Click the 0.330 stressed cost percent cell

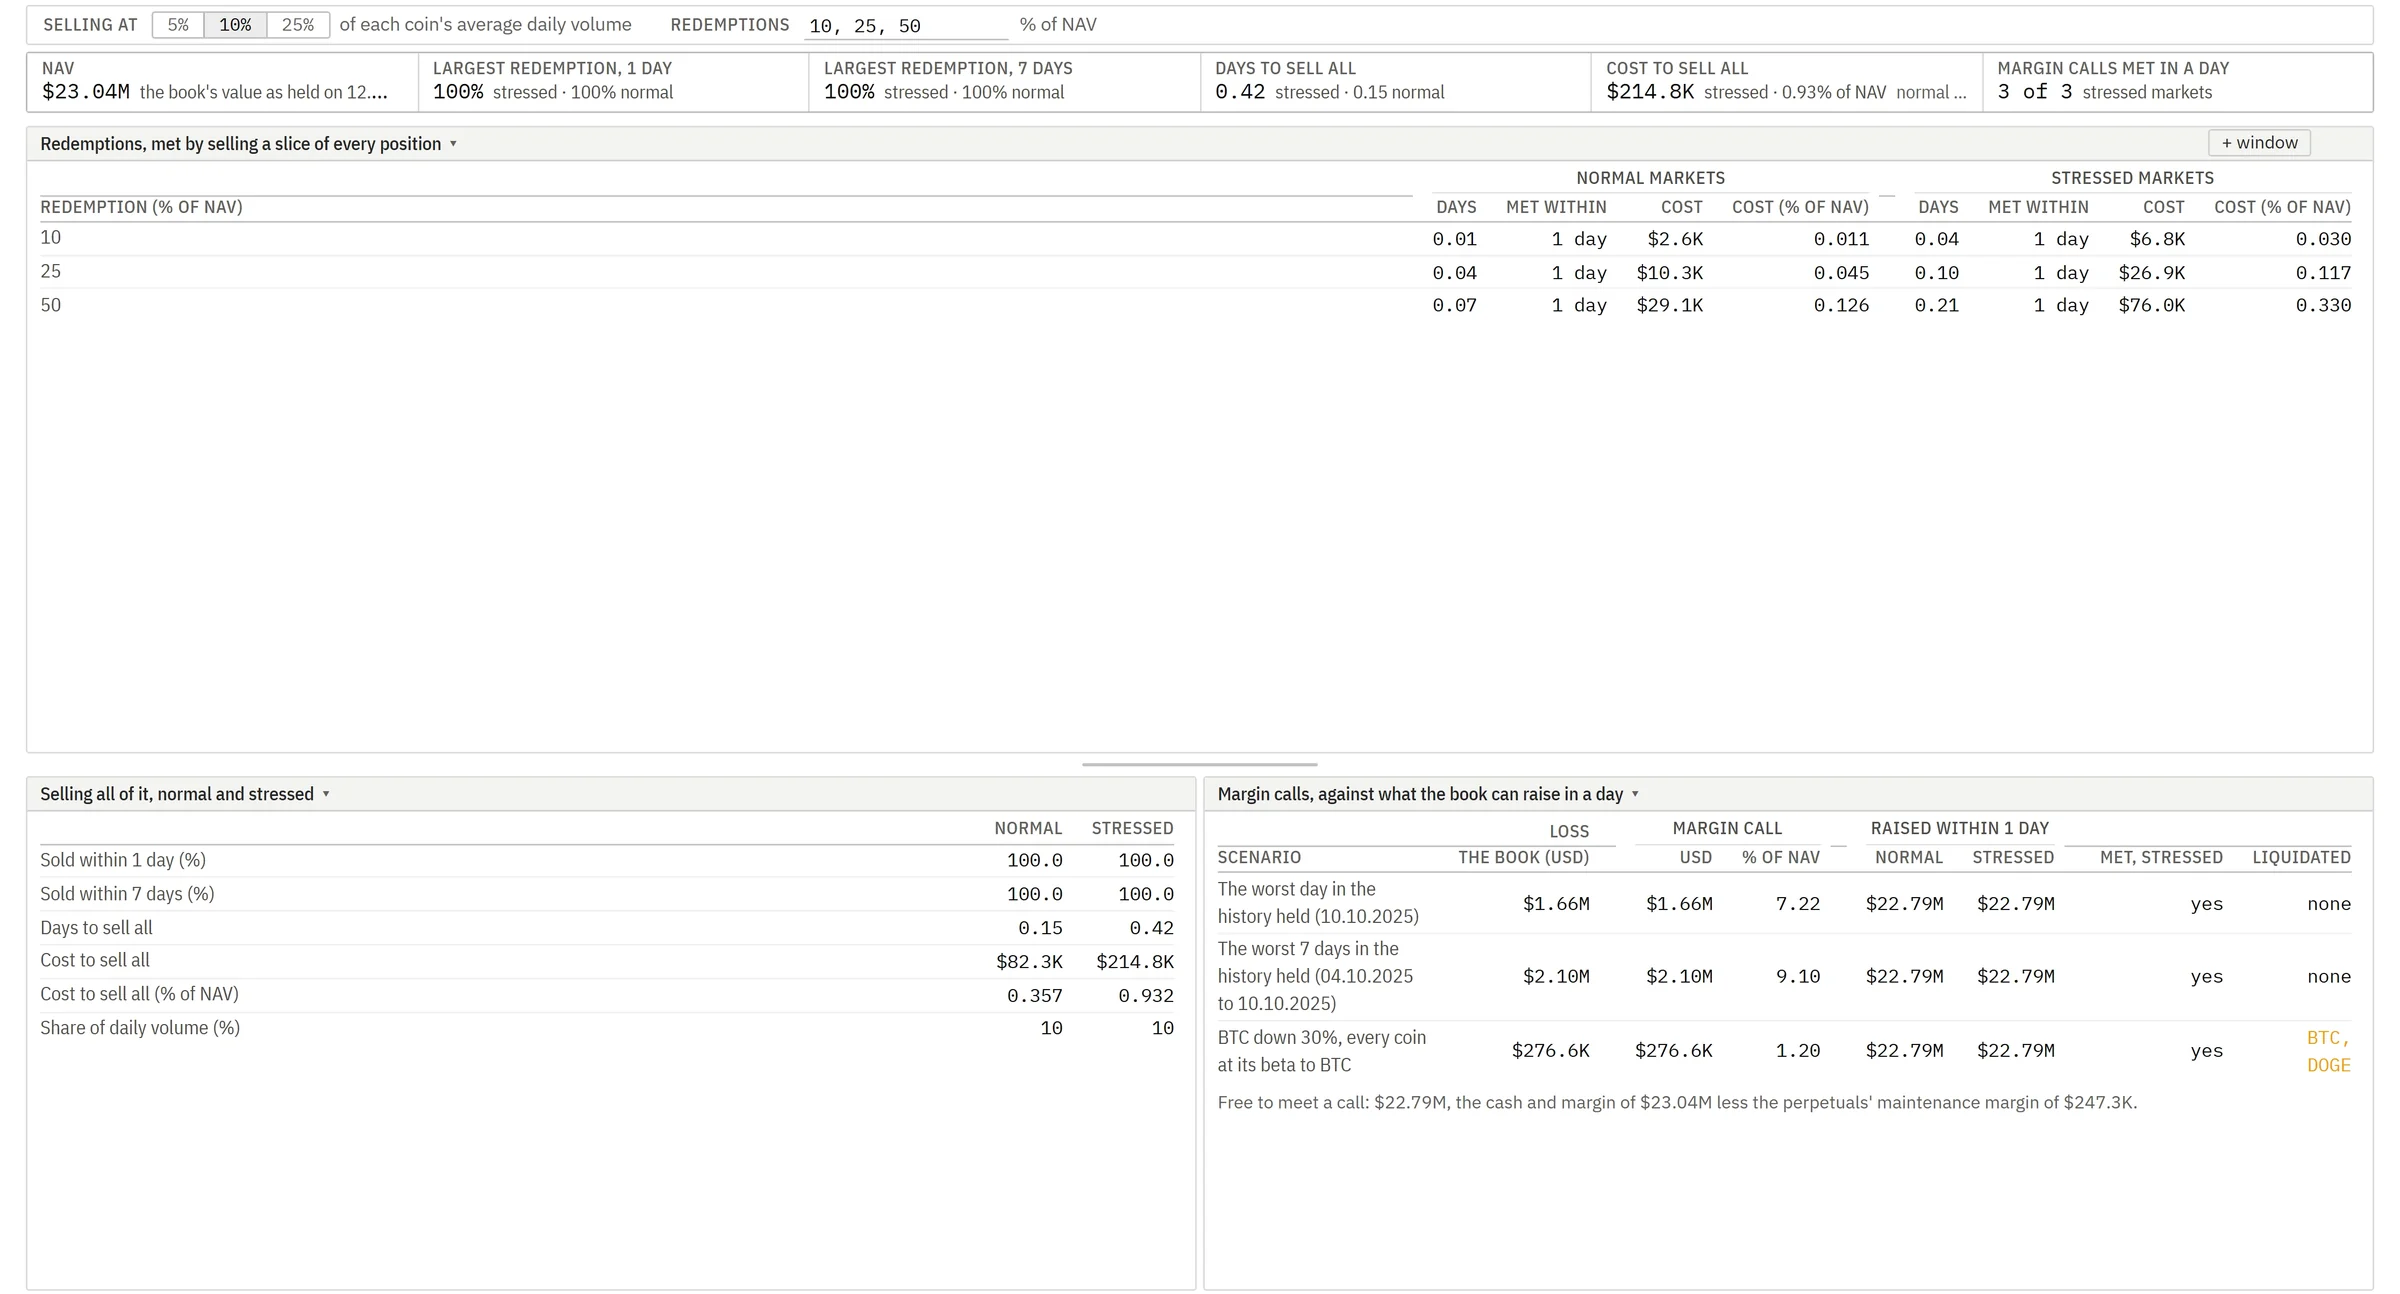click(x=2323, y=305)
